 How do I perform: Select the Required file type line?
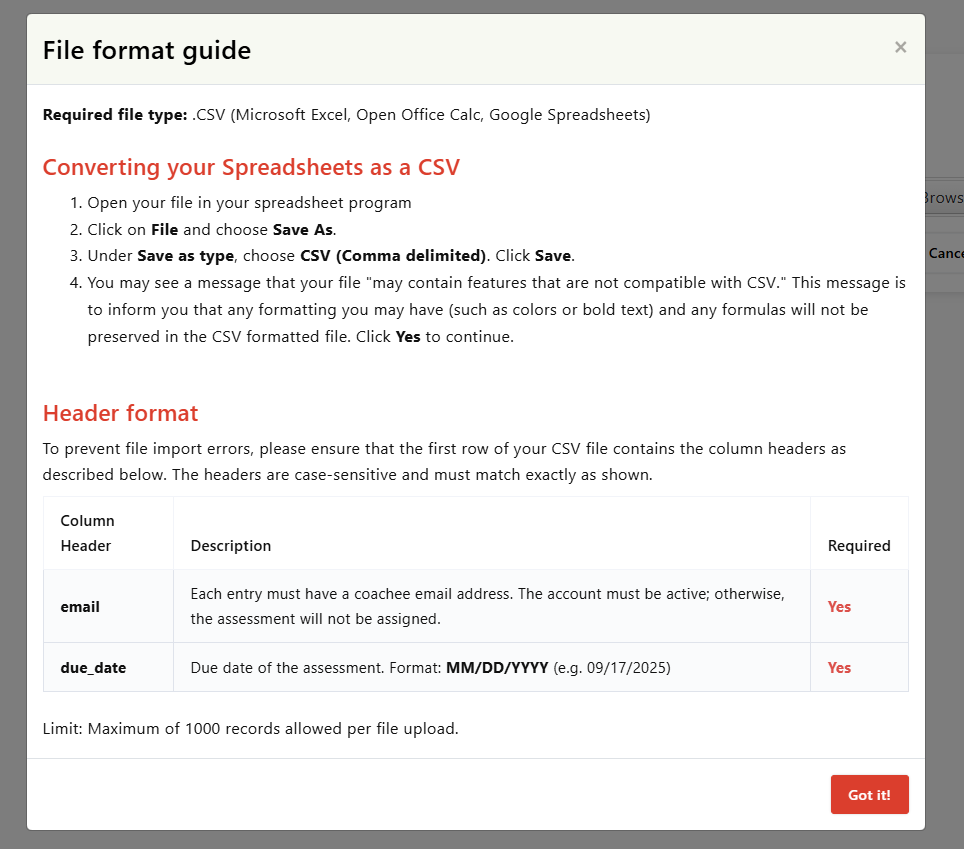tap(346, 115)
